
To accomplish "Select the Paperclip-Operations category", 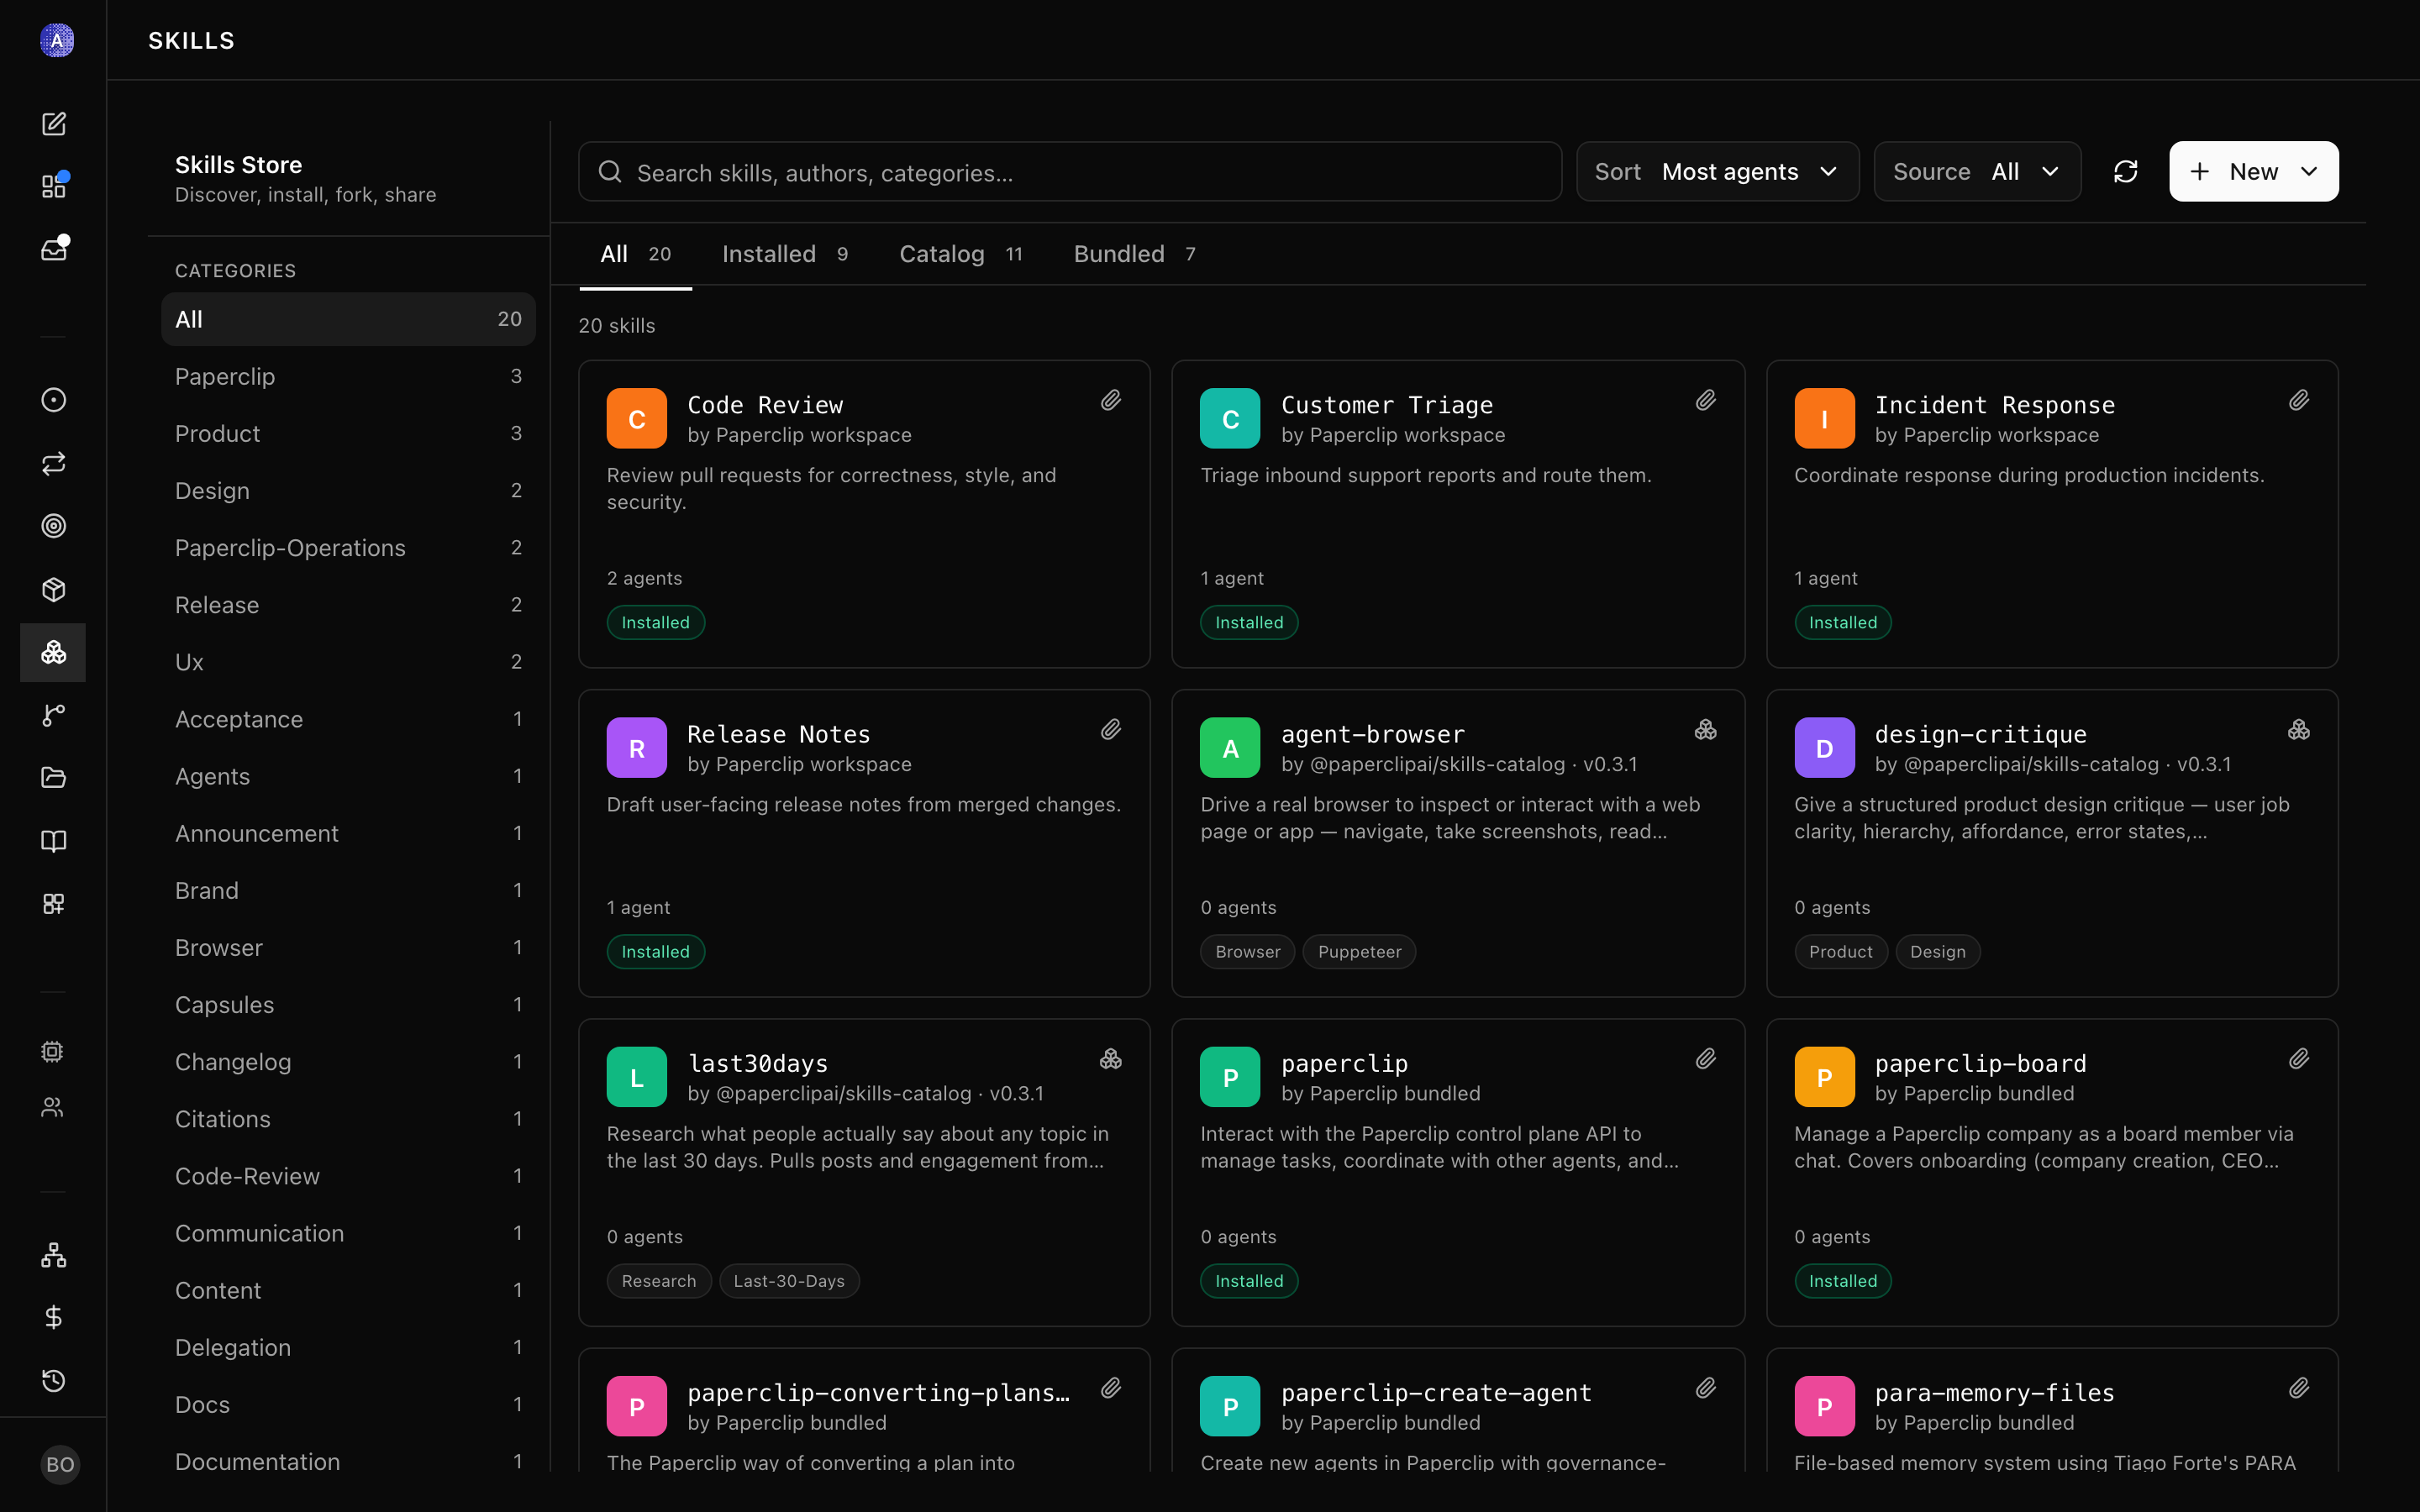I will coord(348,547).
